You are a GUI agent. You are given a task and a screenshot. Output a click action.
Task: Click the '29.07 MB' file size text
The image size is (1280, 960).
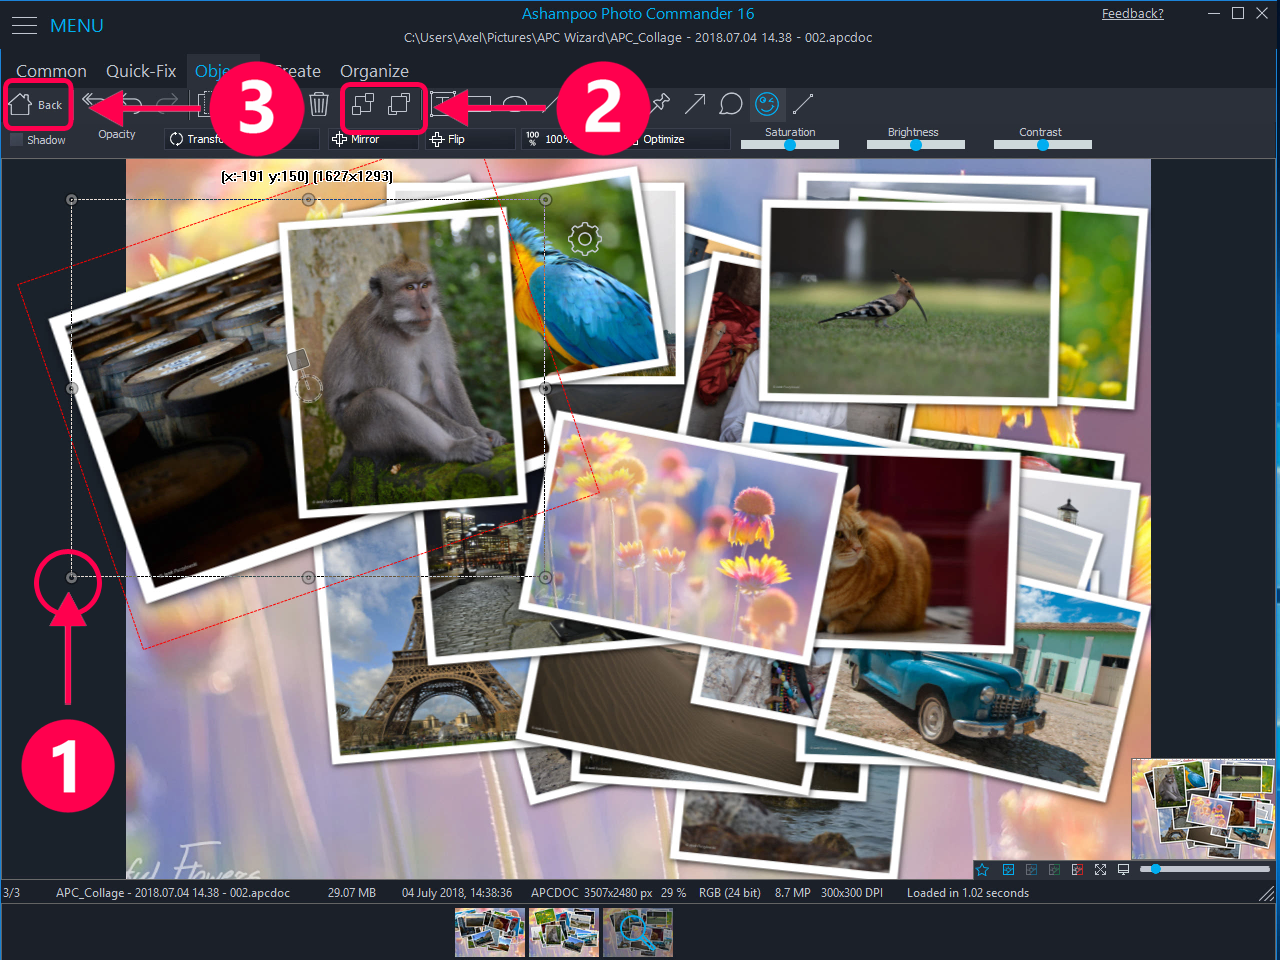point(352,893)
